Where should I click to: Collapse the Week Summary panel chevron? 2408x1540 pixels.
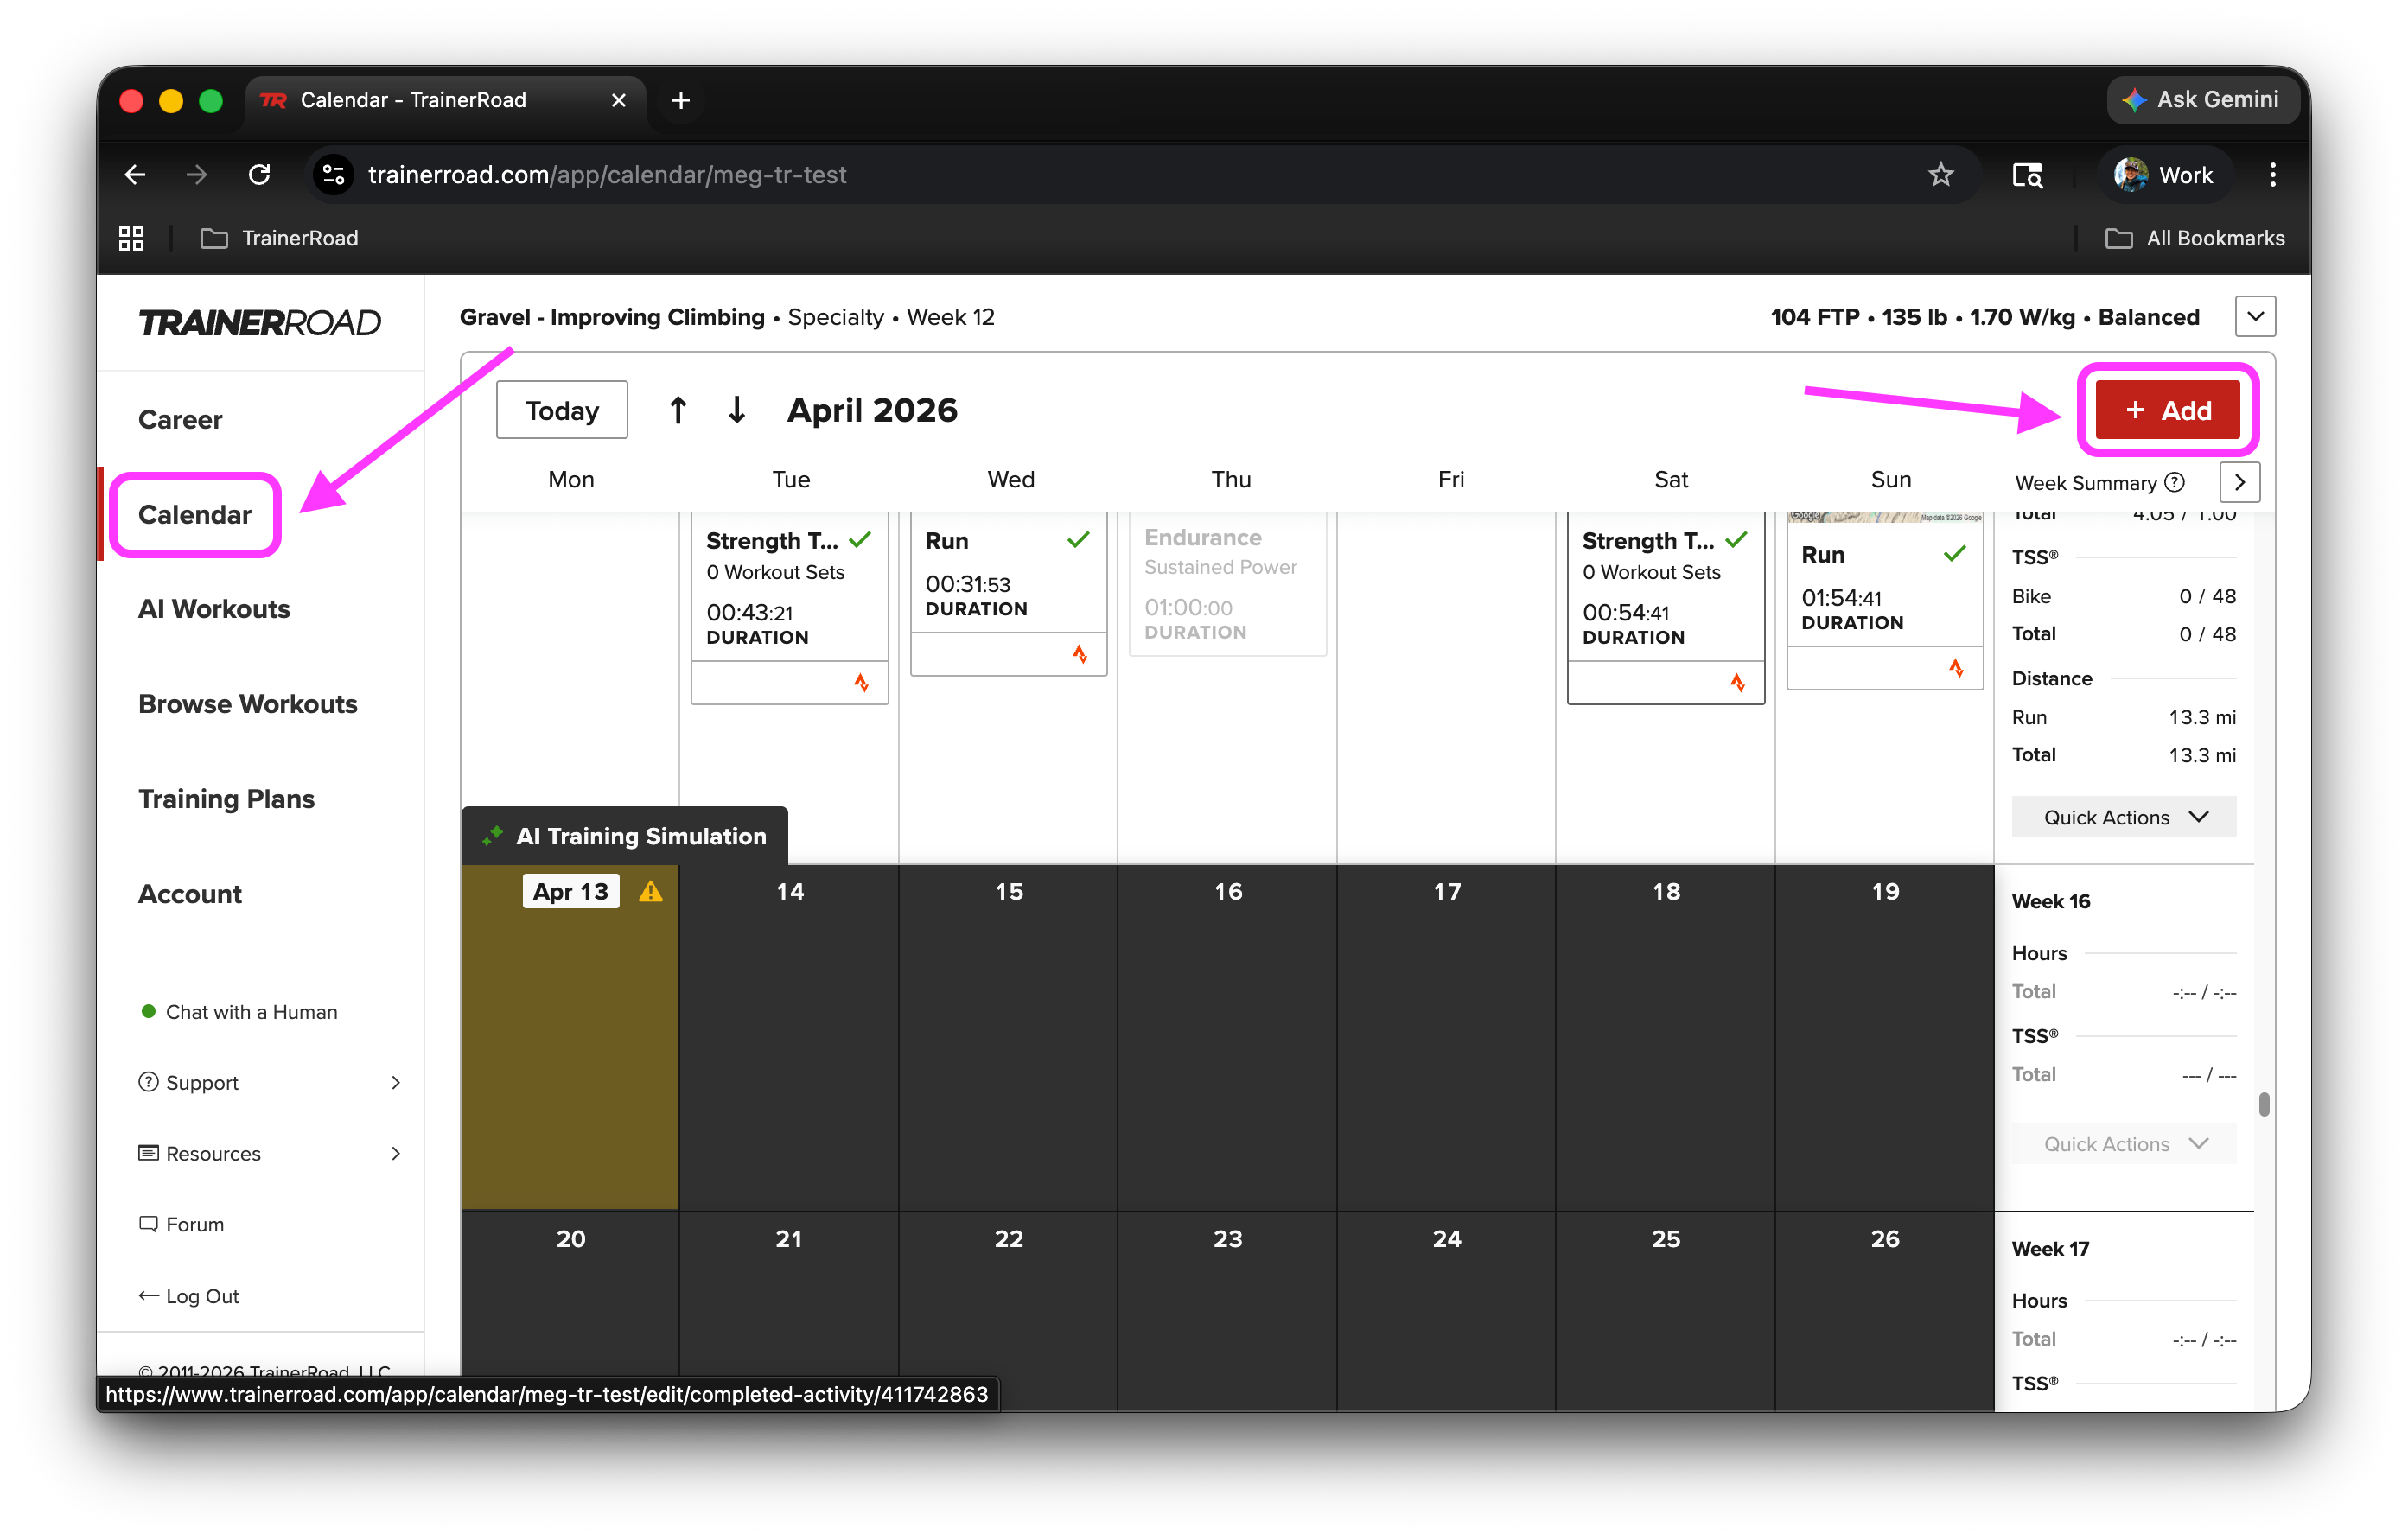tap(2240, 483)
